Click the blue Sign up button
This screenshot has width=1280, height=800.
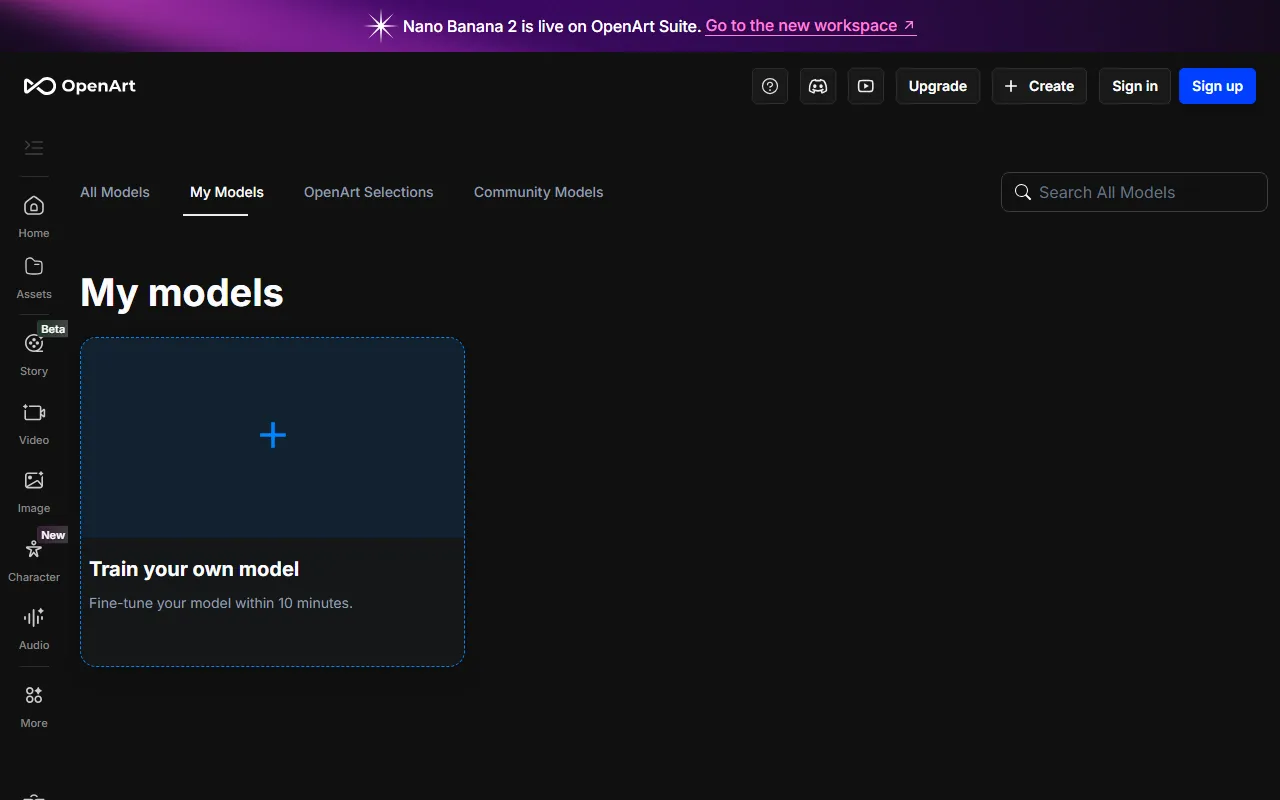[1217, 86]
